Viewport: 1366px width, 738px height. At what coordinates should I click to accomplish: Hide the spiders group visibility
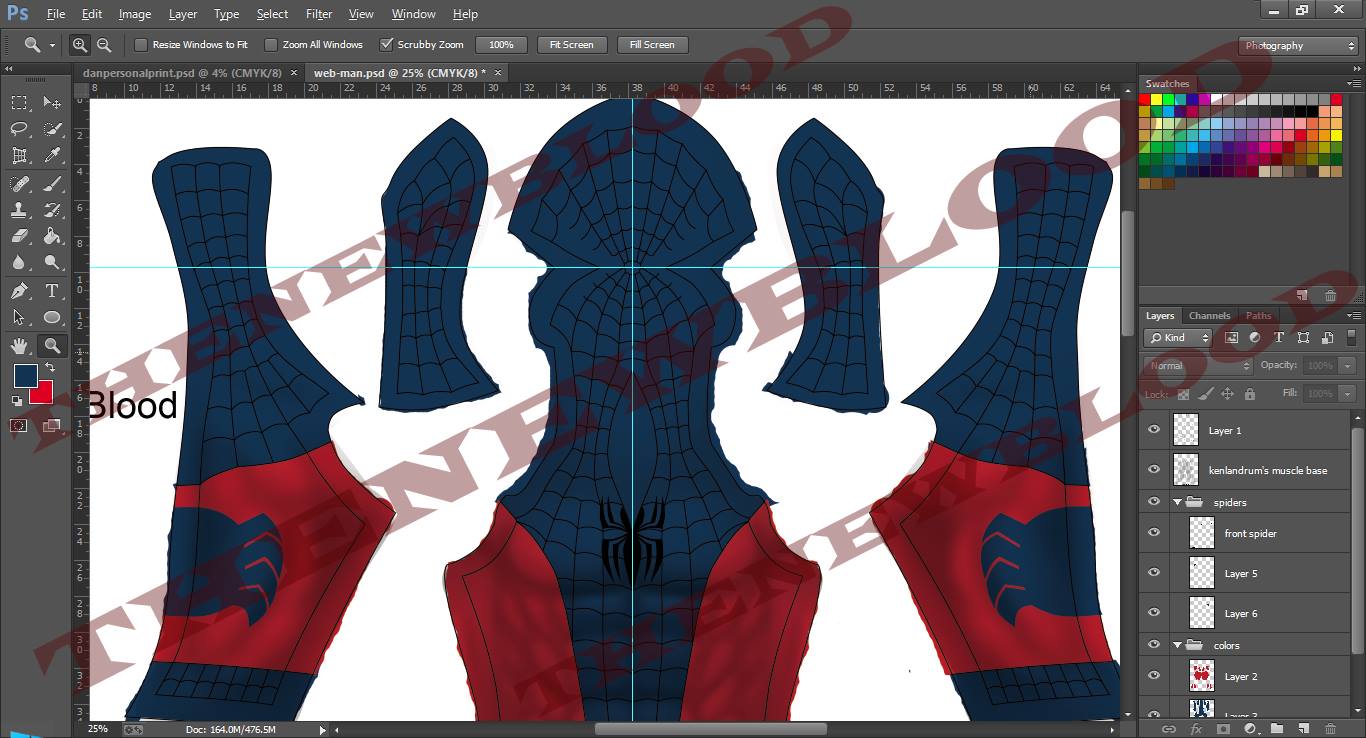1154,502
